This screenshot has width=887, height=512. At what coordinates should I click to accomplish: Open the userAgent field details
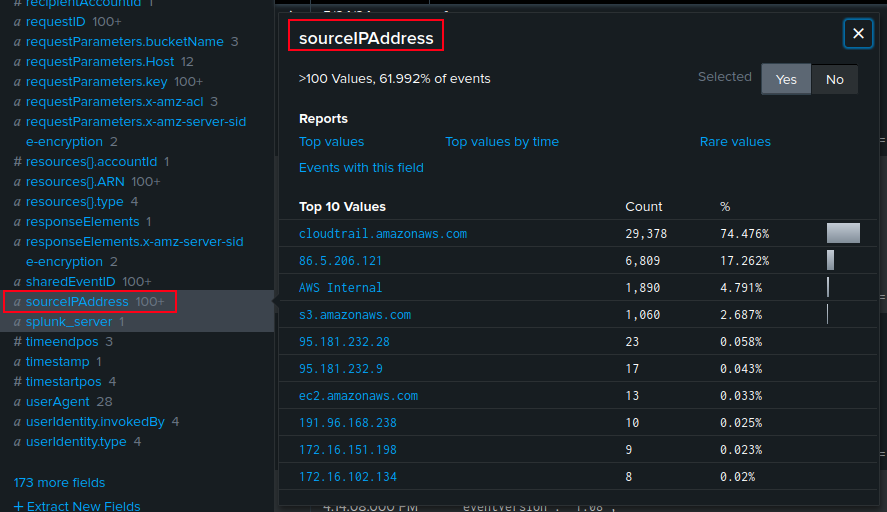click(56, 401)
